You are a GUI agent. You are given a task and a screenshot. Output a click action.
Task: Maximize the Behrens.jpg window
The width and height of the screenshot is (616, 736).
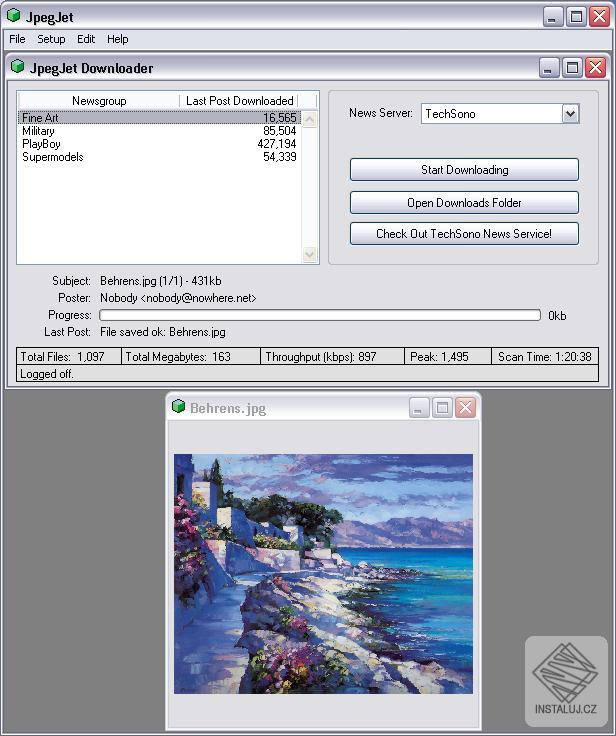[442, 408]
